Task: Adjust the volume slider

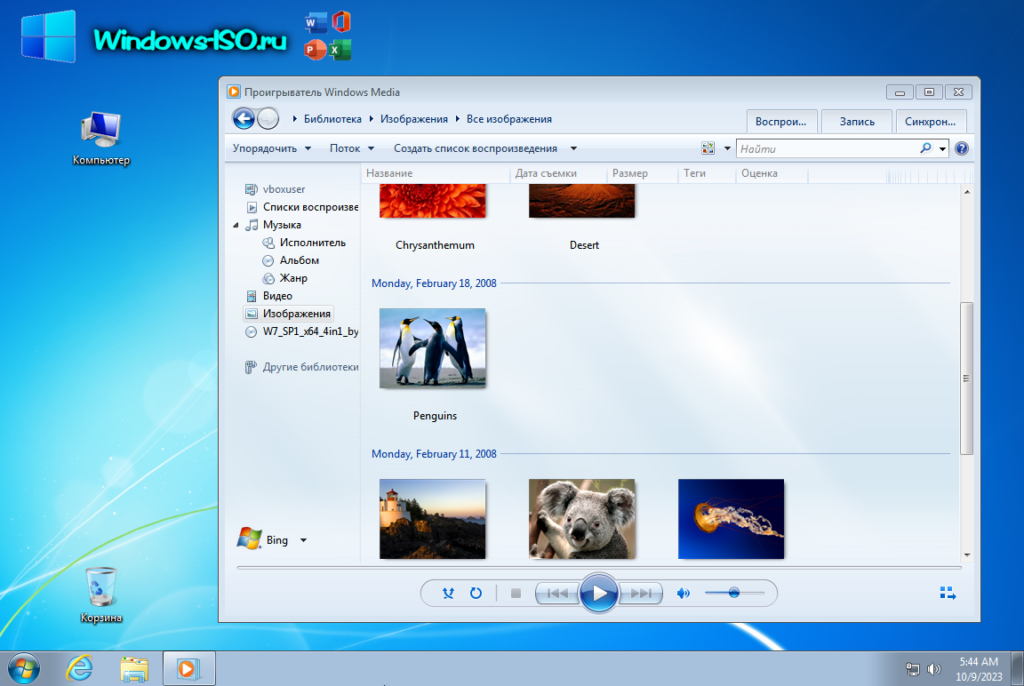Action: pos(734,593)
